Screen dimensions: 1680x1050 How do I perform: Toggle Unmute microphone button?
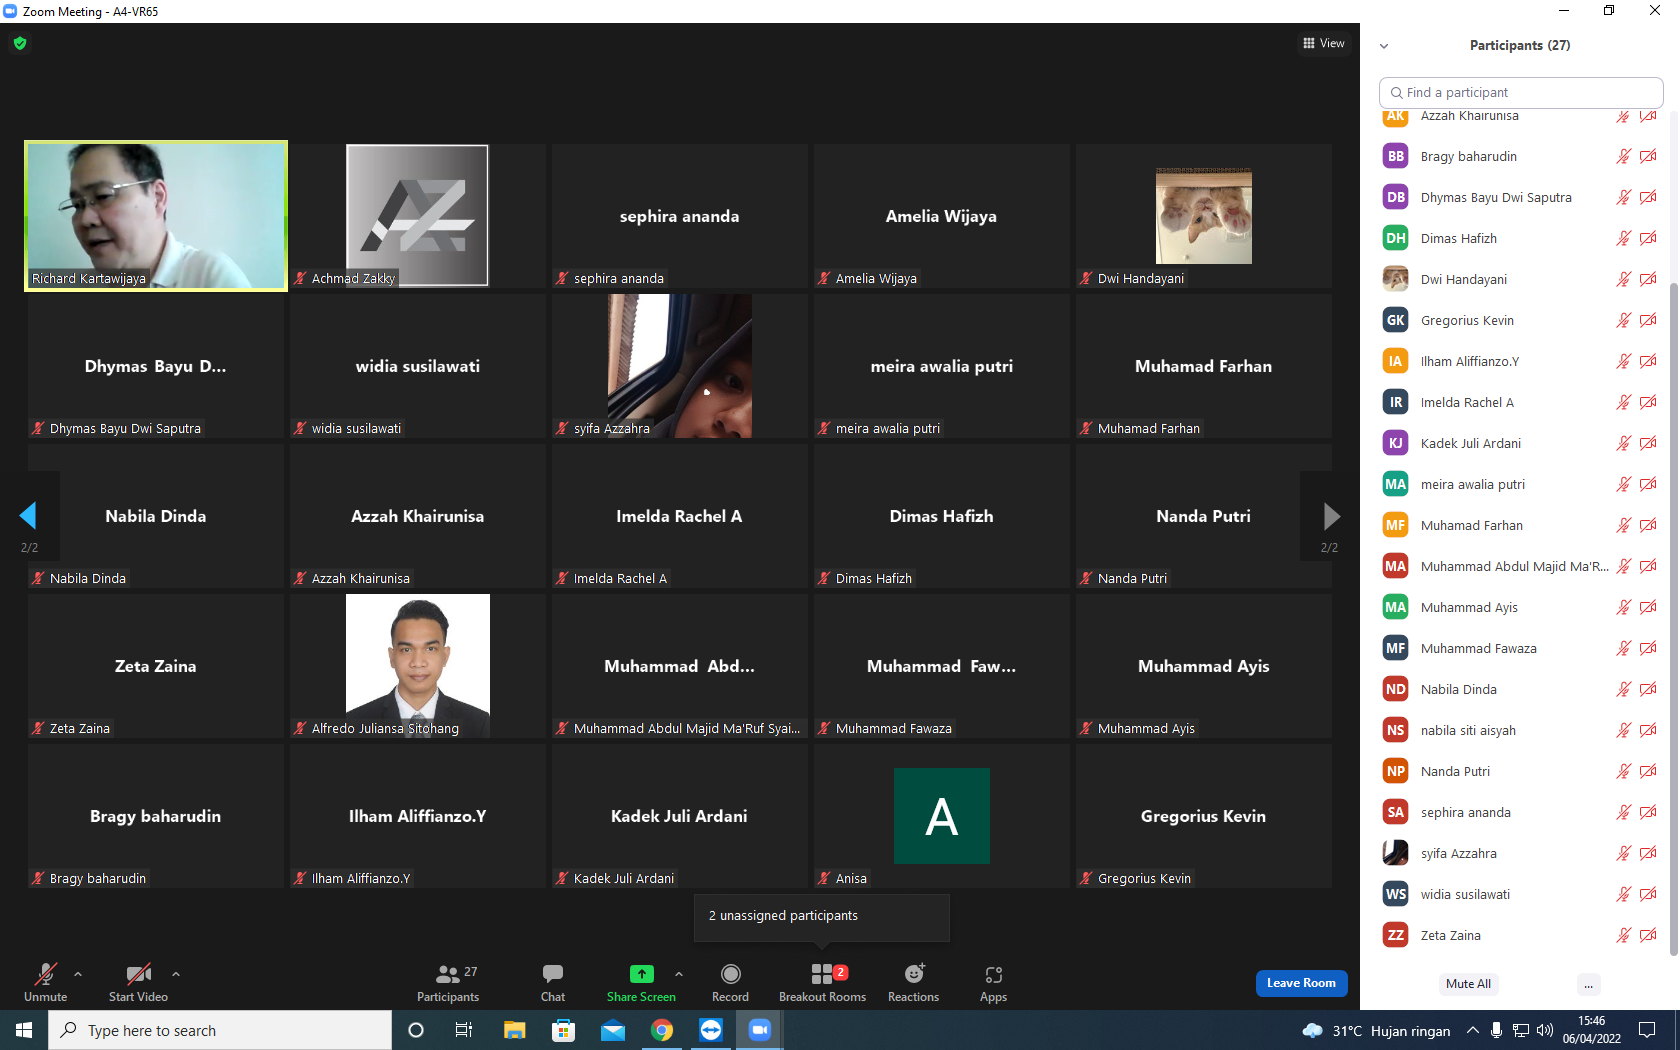click(x=46, y=974)
